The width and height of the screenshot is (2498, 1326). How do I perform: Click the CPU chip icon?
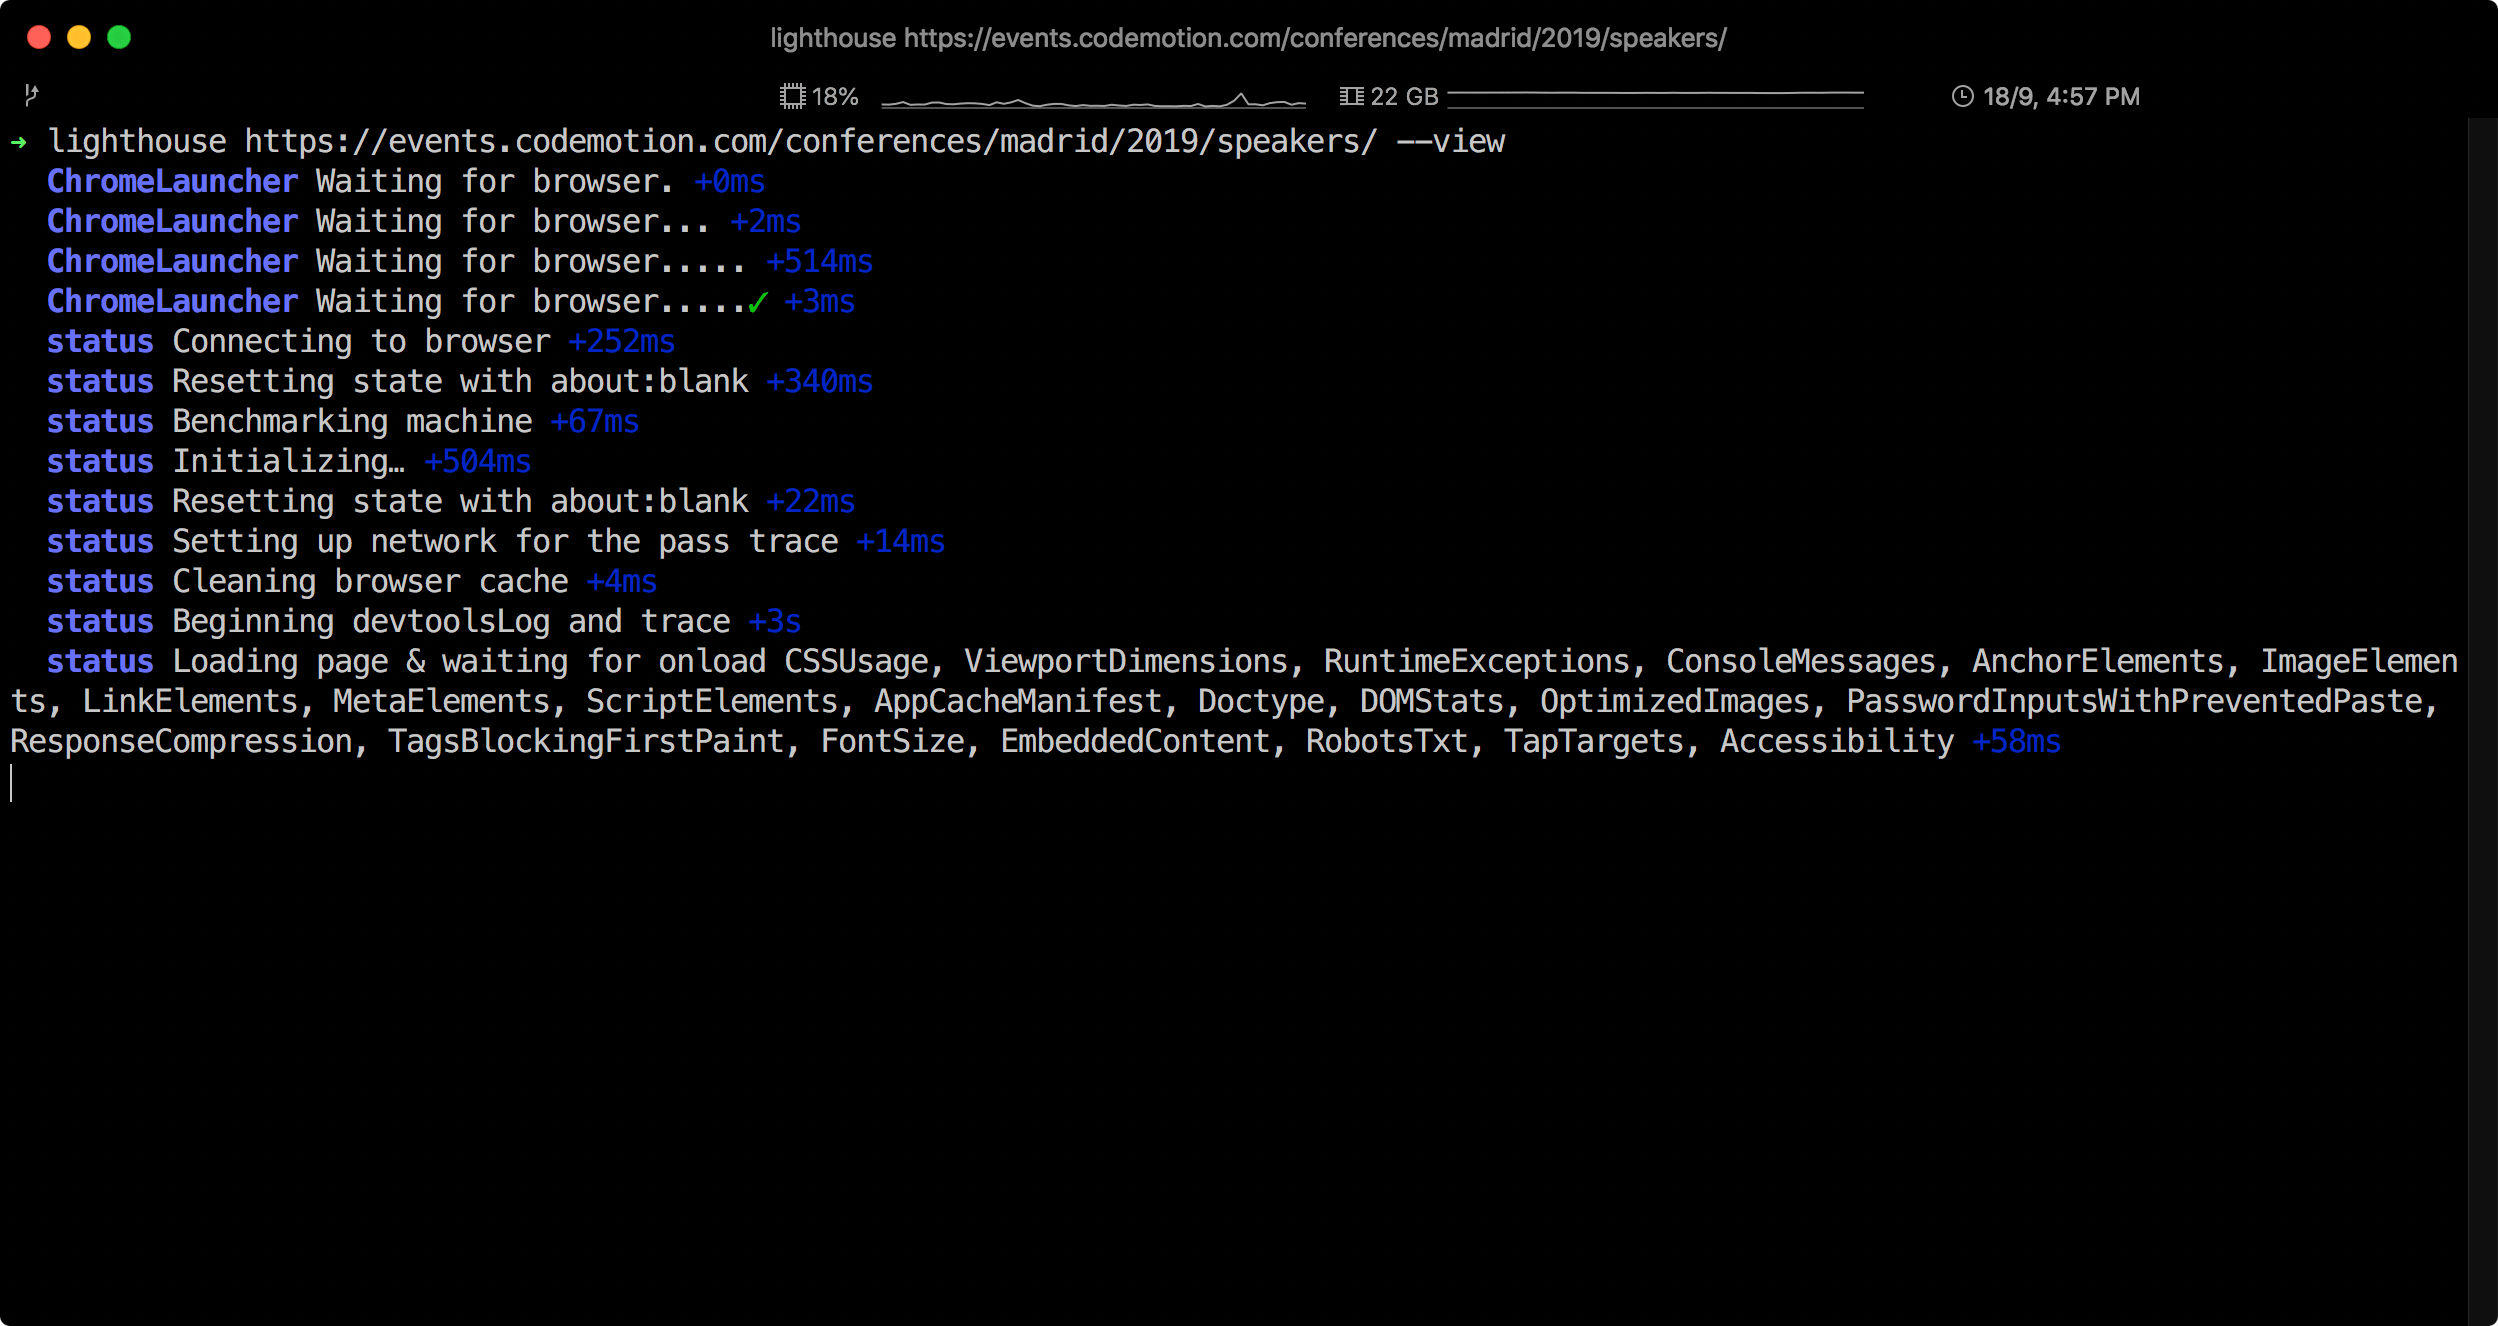tap(792, 97)
